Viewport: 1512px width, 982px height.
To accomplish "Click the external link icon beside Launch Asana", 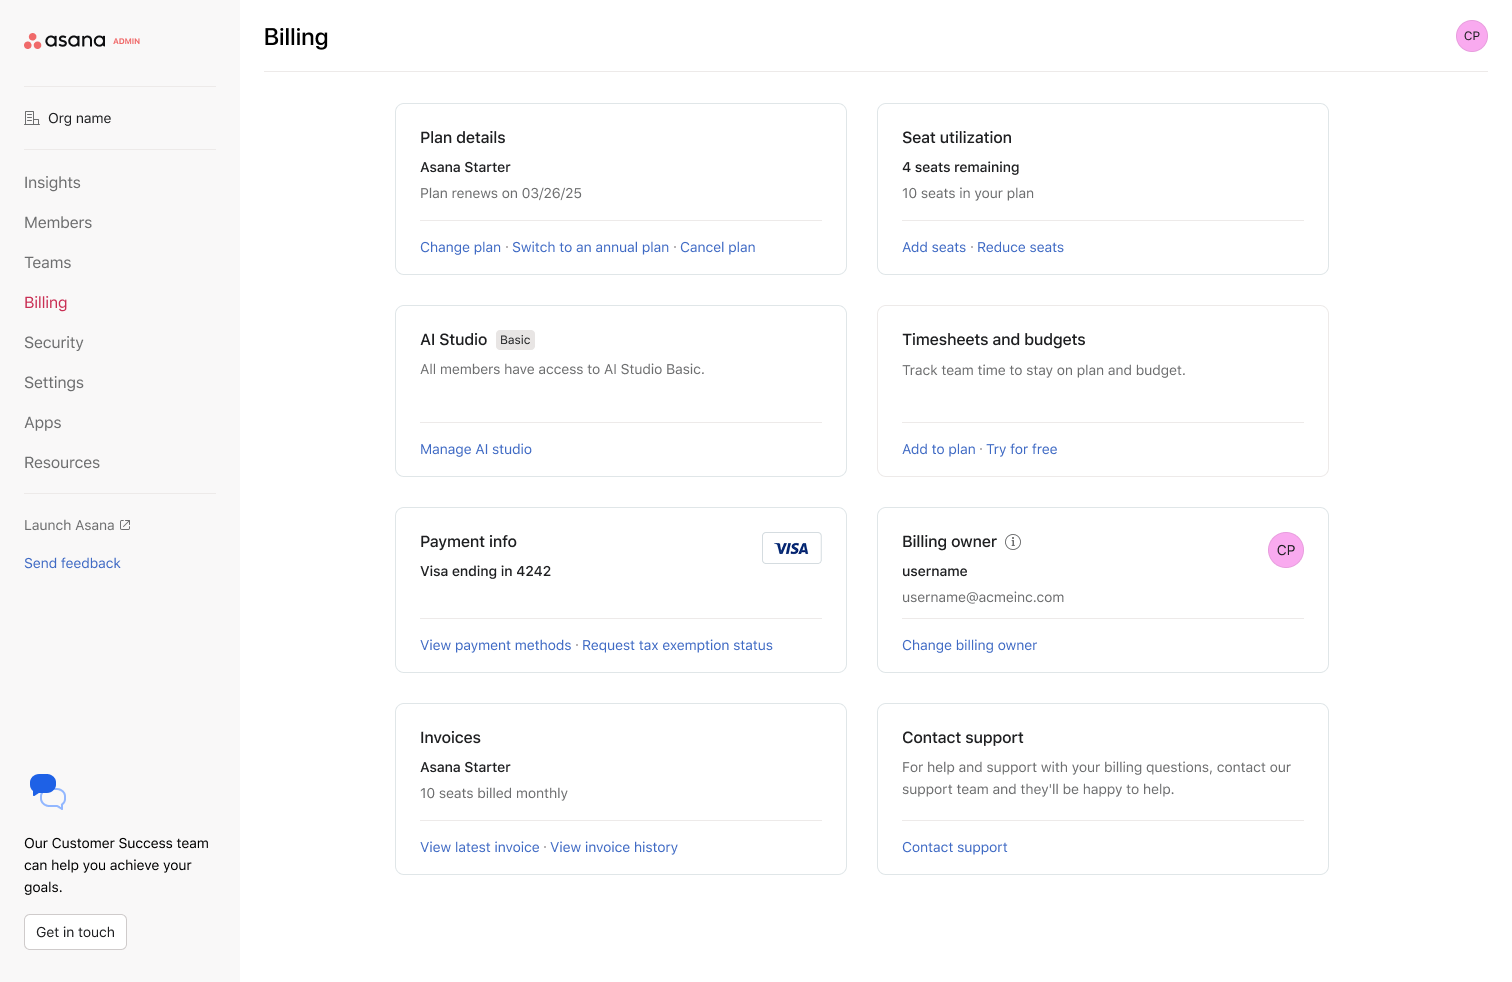I will tap(125, 525).
